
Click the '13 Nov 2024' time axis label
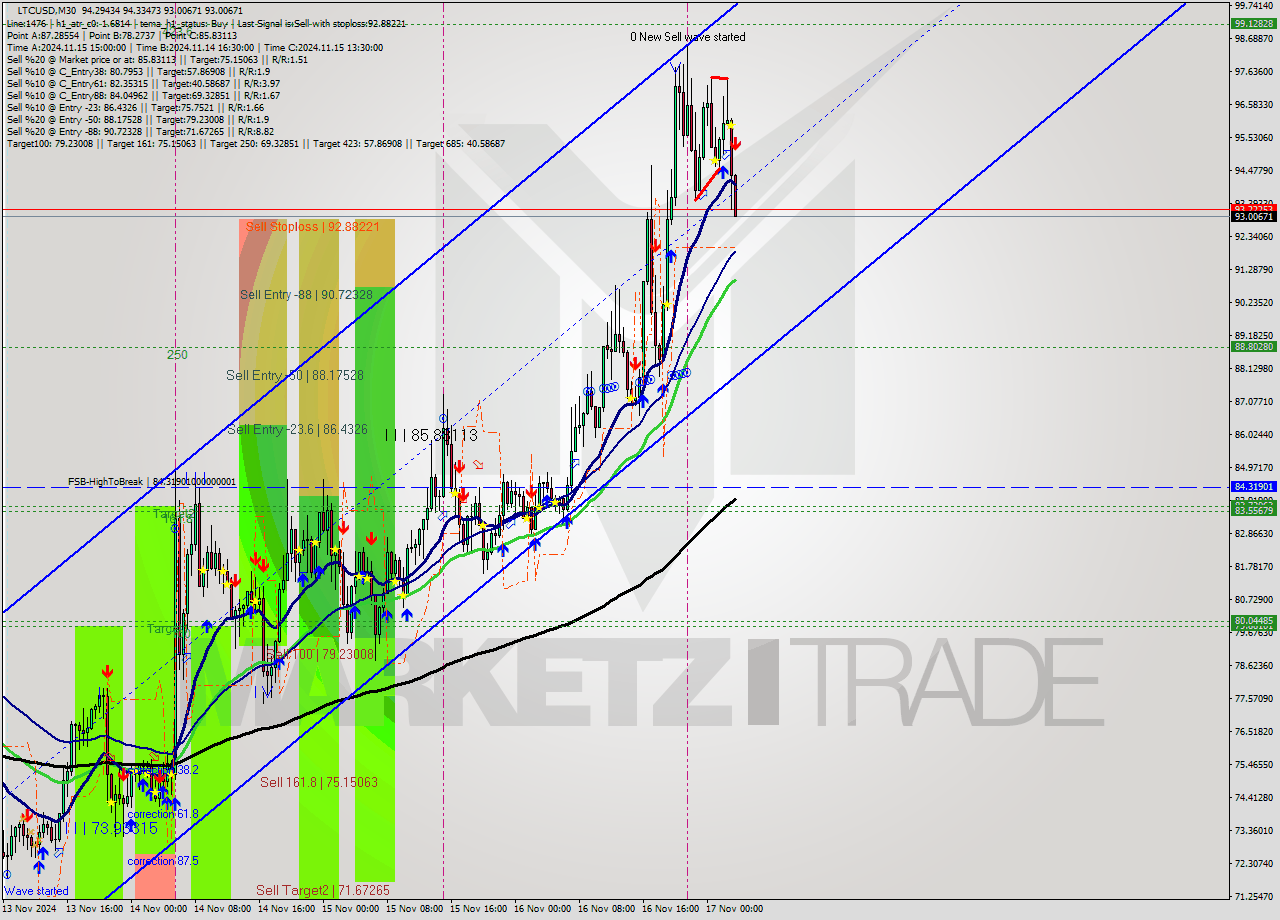click(30, 909)
